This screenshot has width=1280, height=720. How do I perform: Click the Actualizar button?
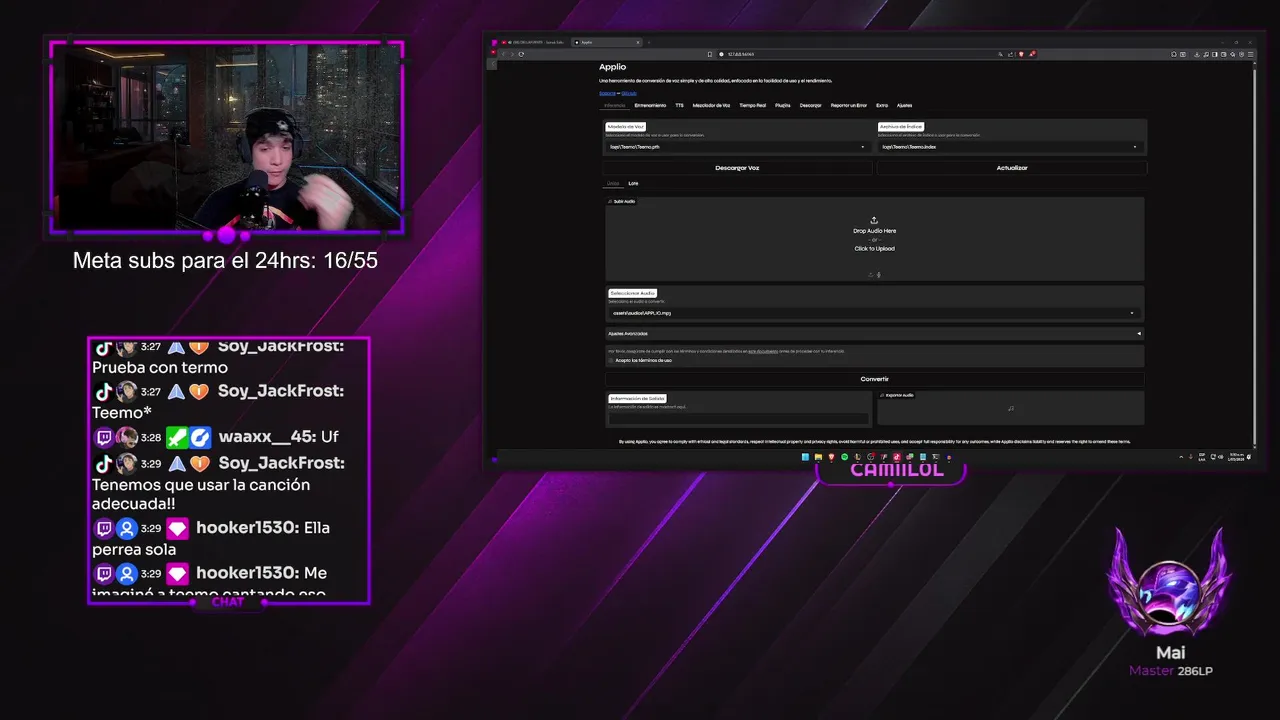click(1012, 168)
